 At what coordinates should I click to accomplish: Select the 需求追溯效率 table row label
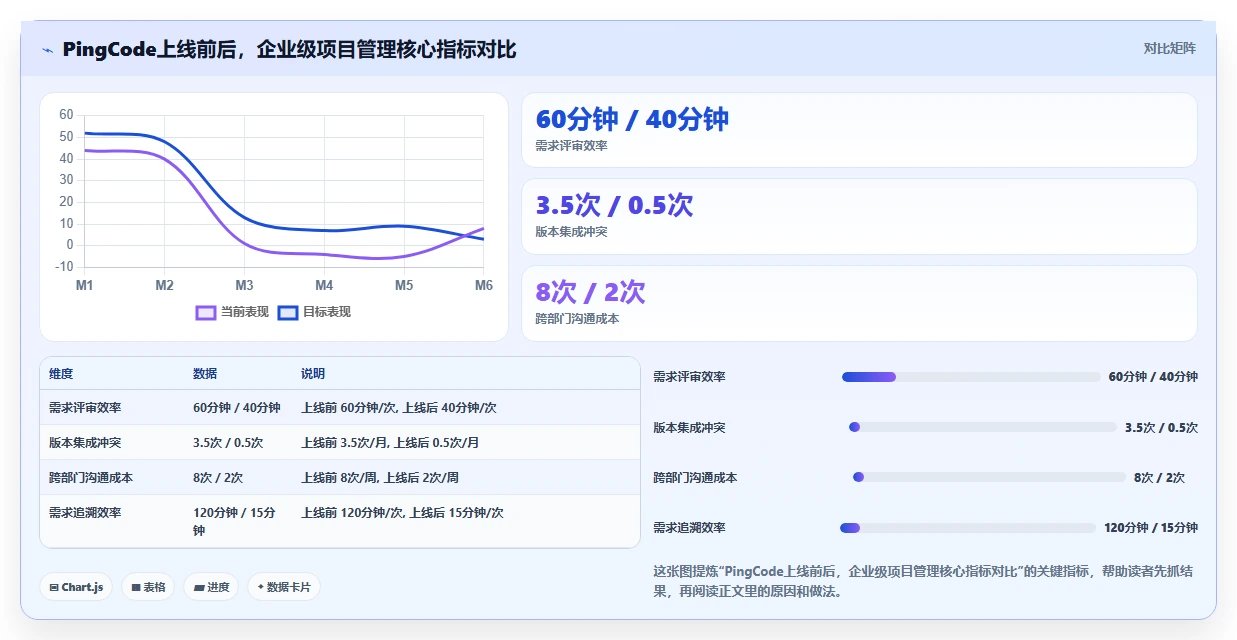(85, 513)
